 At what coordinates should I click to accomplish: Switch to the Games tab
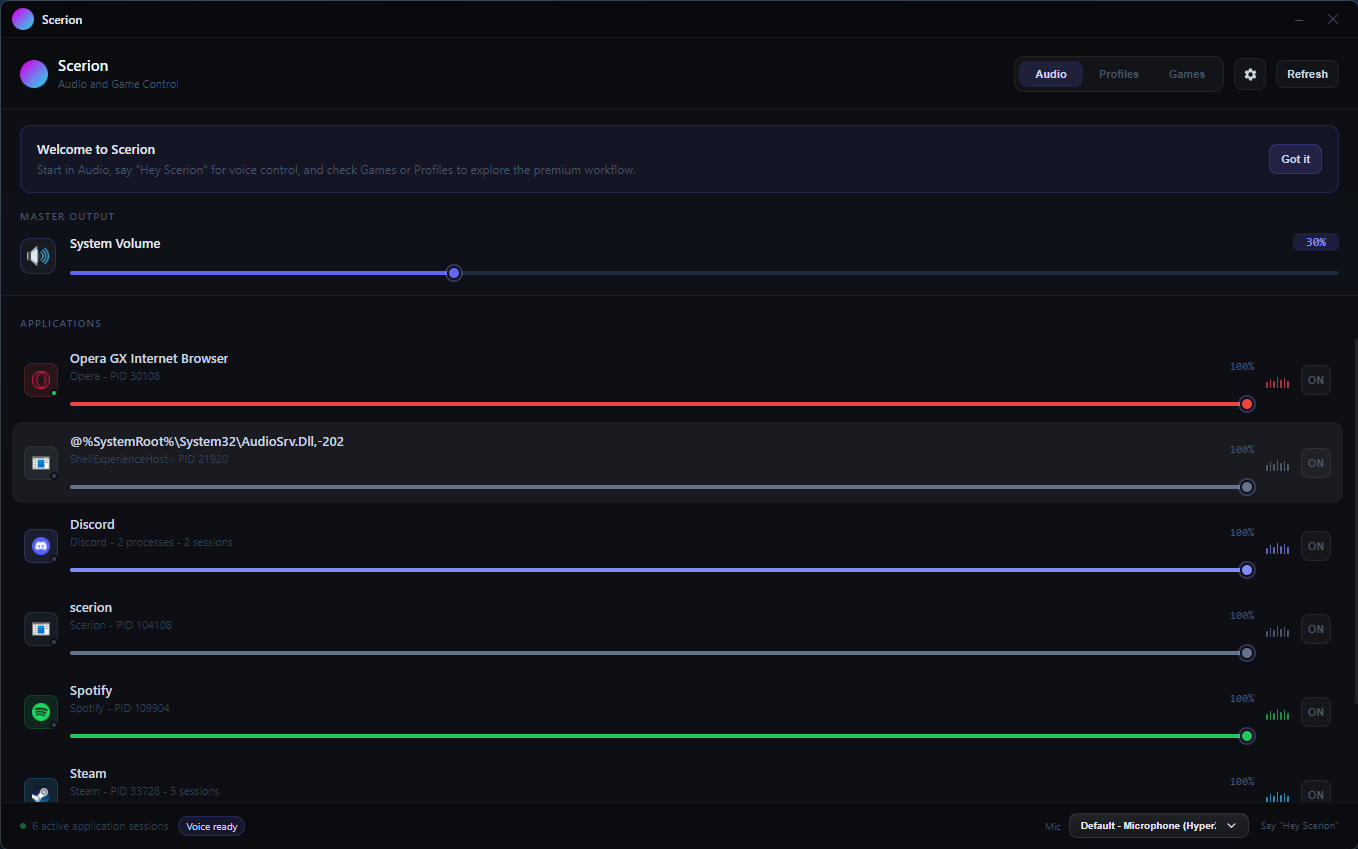tap(1187, 74)
